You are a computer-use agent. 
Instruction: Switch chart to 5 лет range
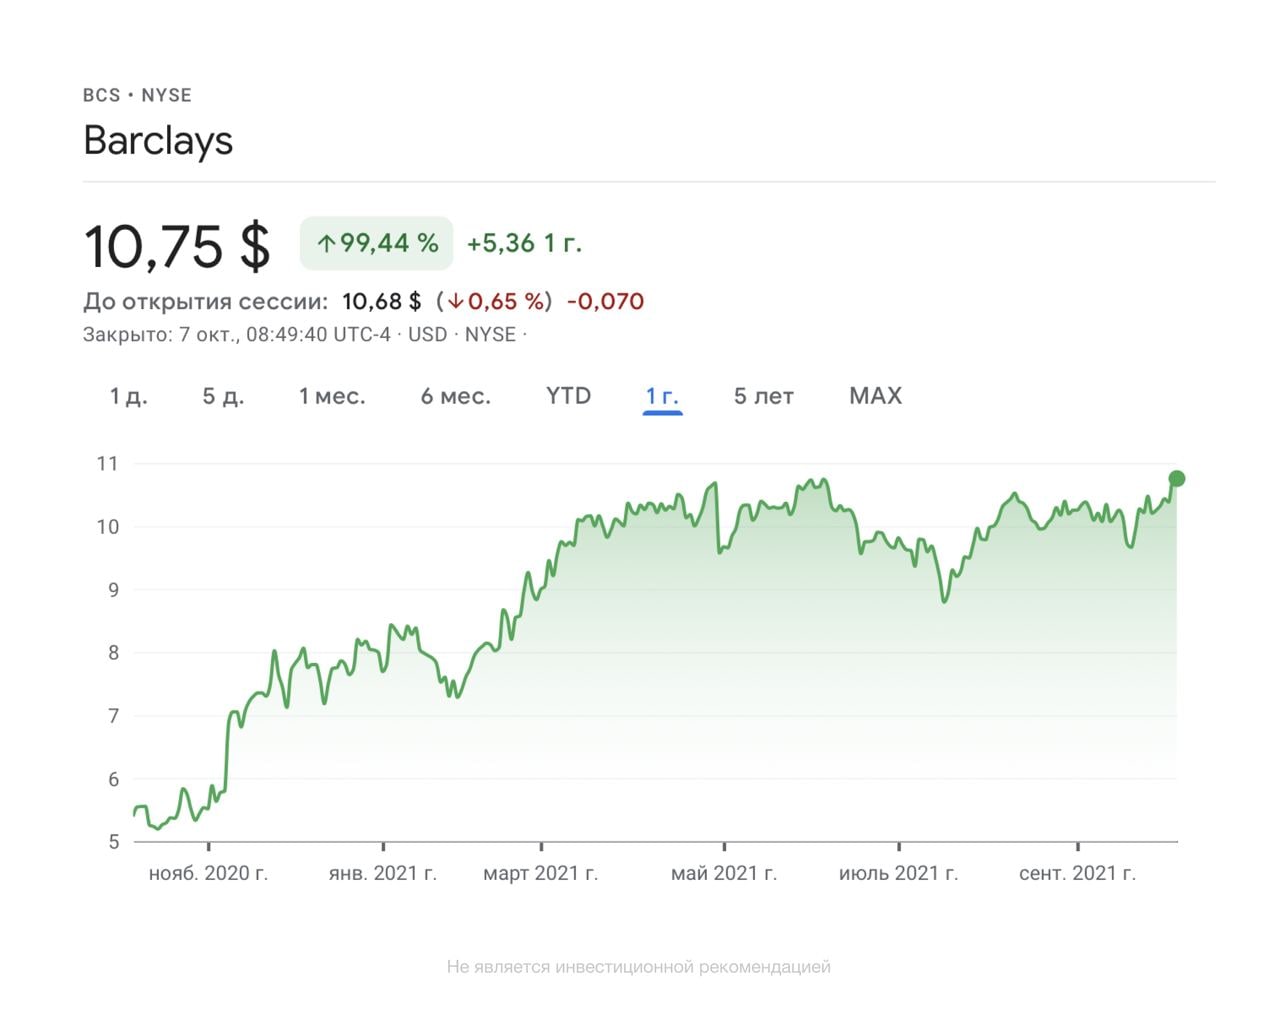tap(763, 396)
